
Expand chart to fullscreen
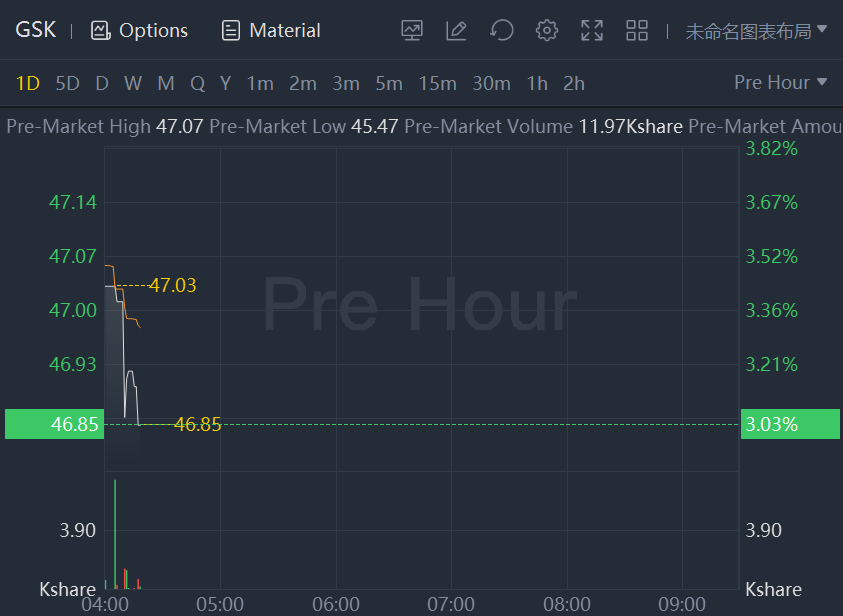click(x=592, y=30)
